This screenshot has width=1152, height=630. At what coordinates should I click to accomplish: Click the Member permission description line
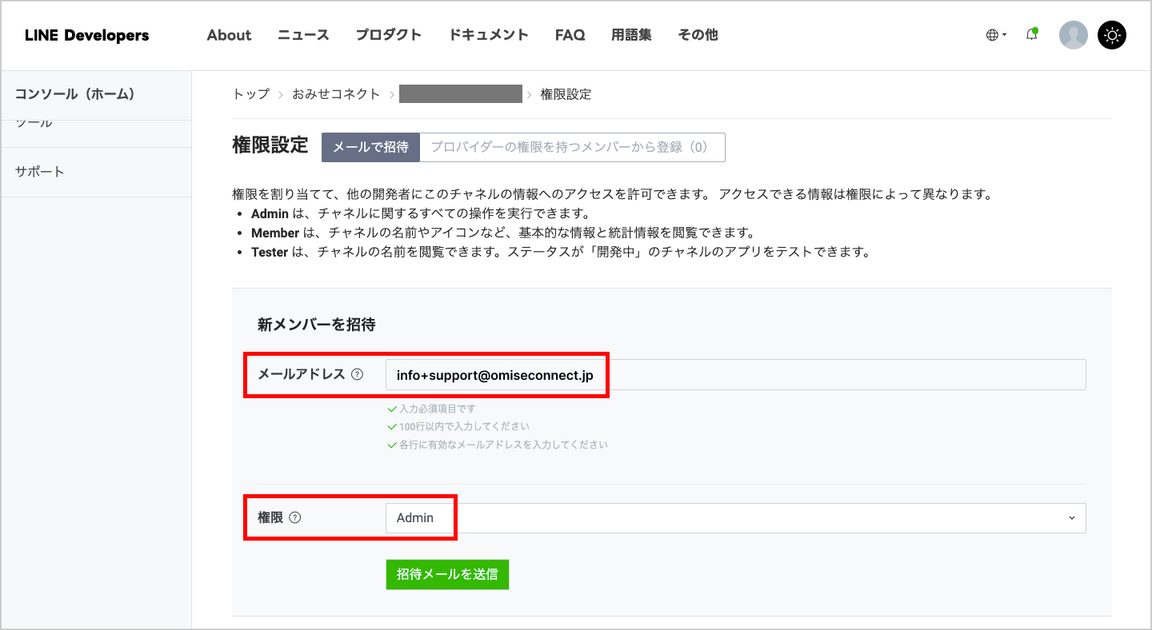503,233
